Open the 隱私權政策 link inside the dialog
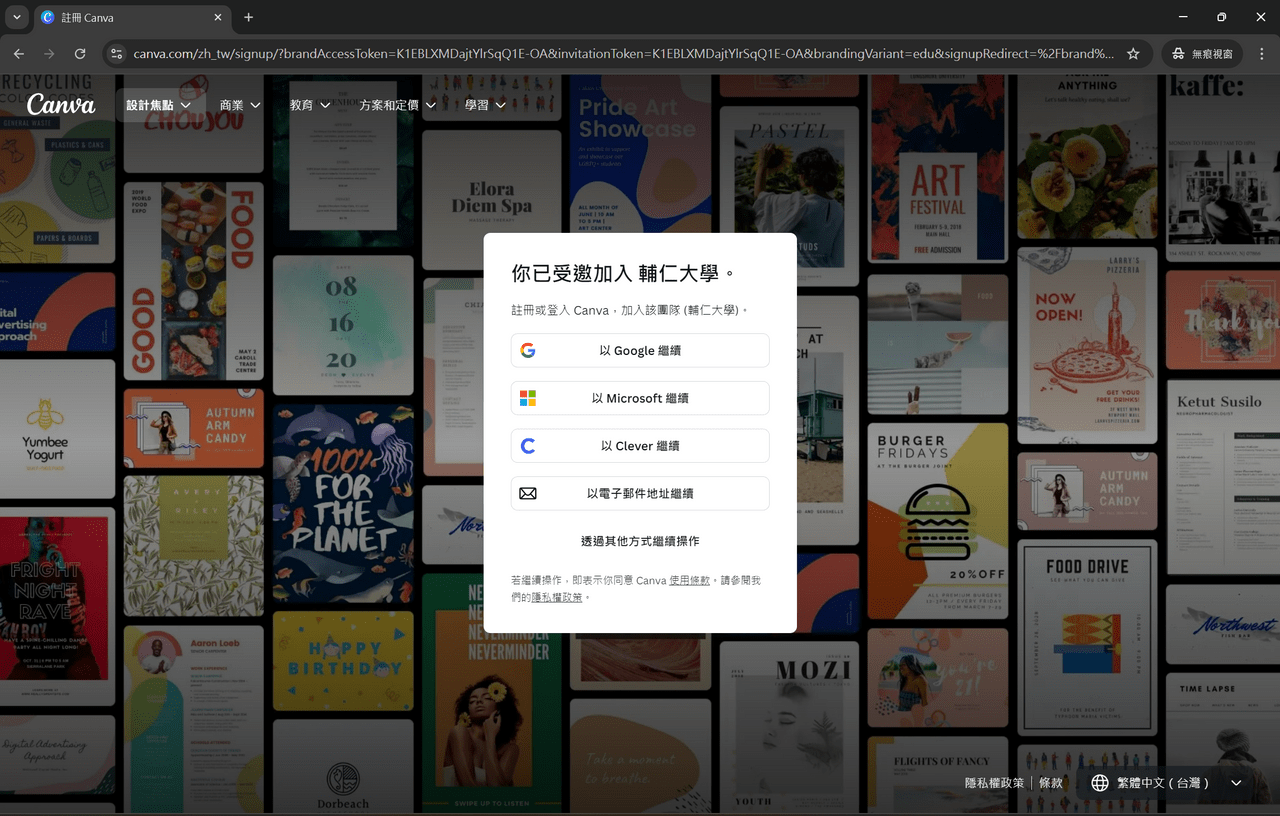The height and width of the screenshot is (816, 1280). click(557, 597)
